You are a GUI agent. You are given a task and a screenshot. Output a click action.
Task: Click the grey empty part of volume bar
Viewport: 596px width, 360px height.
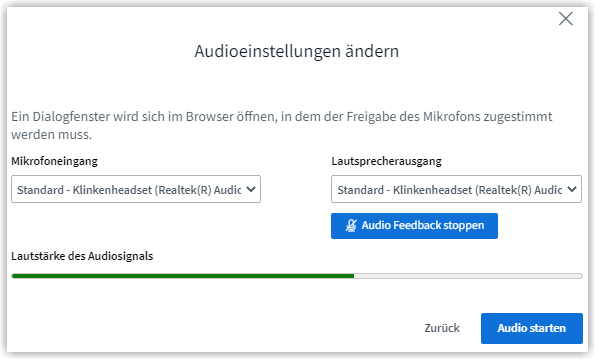pos(468,276)
